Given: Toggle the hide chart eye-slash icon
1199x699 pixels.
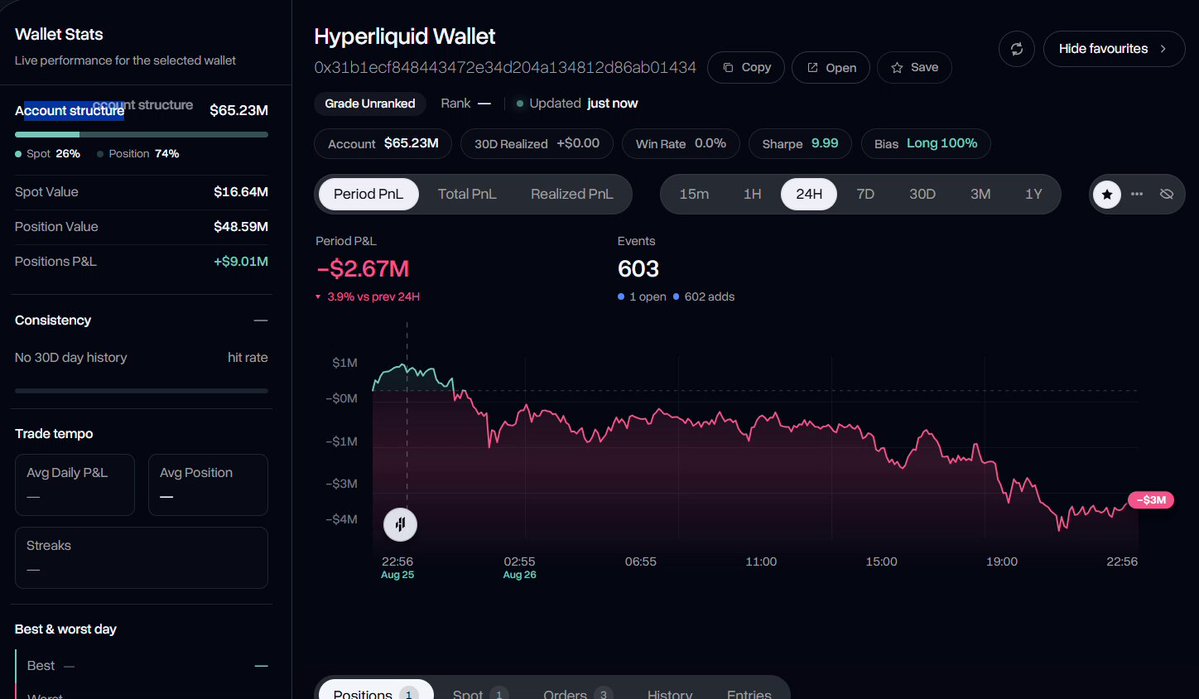Looking at the screenshot, I should (1166, 194).
